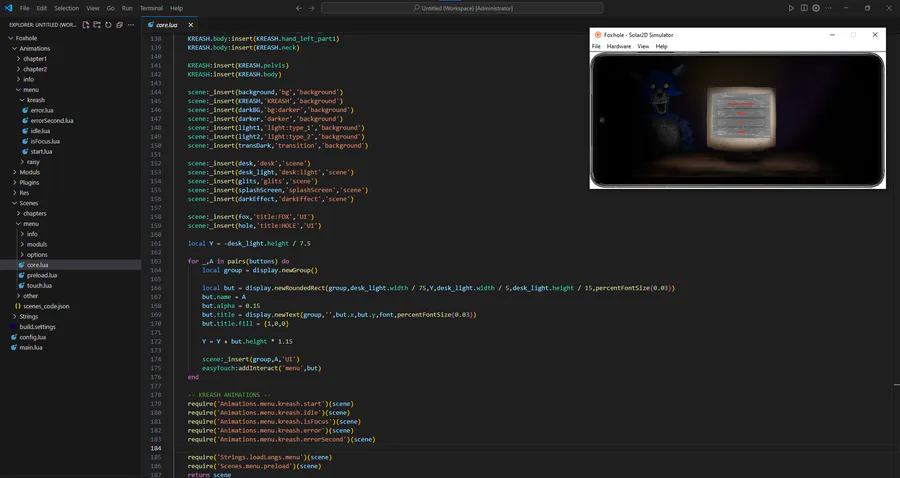Open isFocus.lua file
The height and width of the screenshot is (478, 900).
coord(45,141)
